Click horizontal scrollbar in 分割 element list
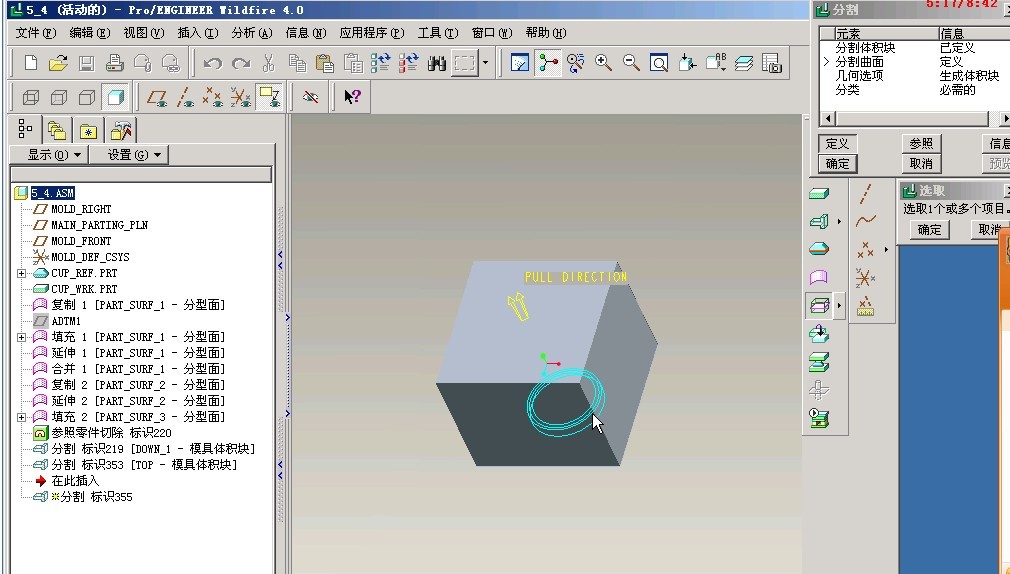This screenshot has width=1010, height=574. click(x=913, y=119)
